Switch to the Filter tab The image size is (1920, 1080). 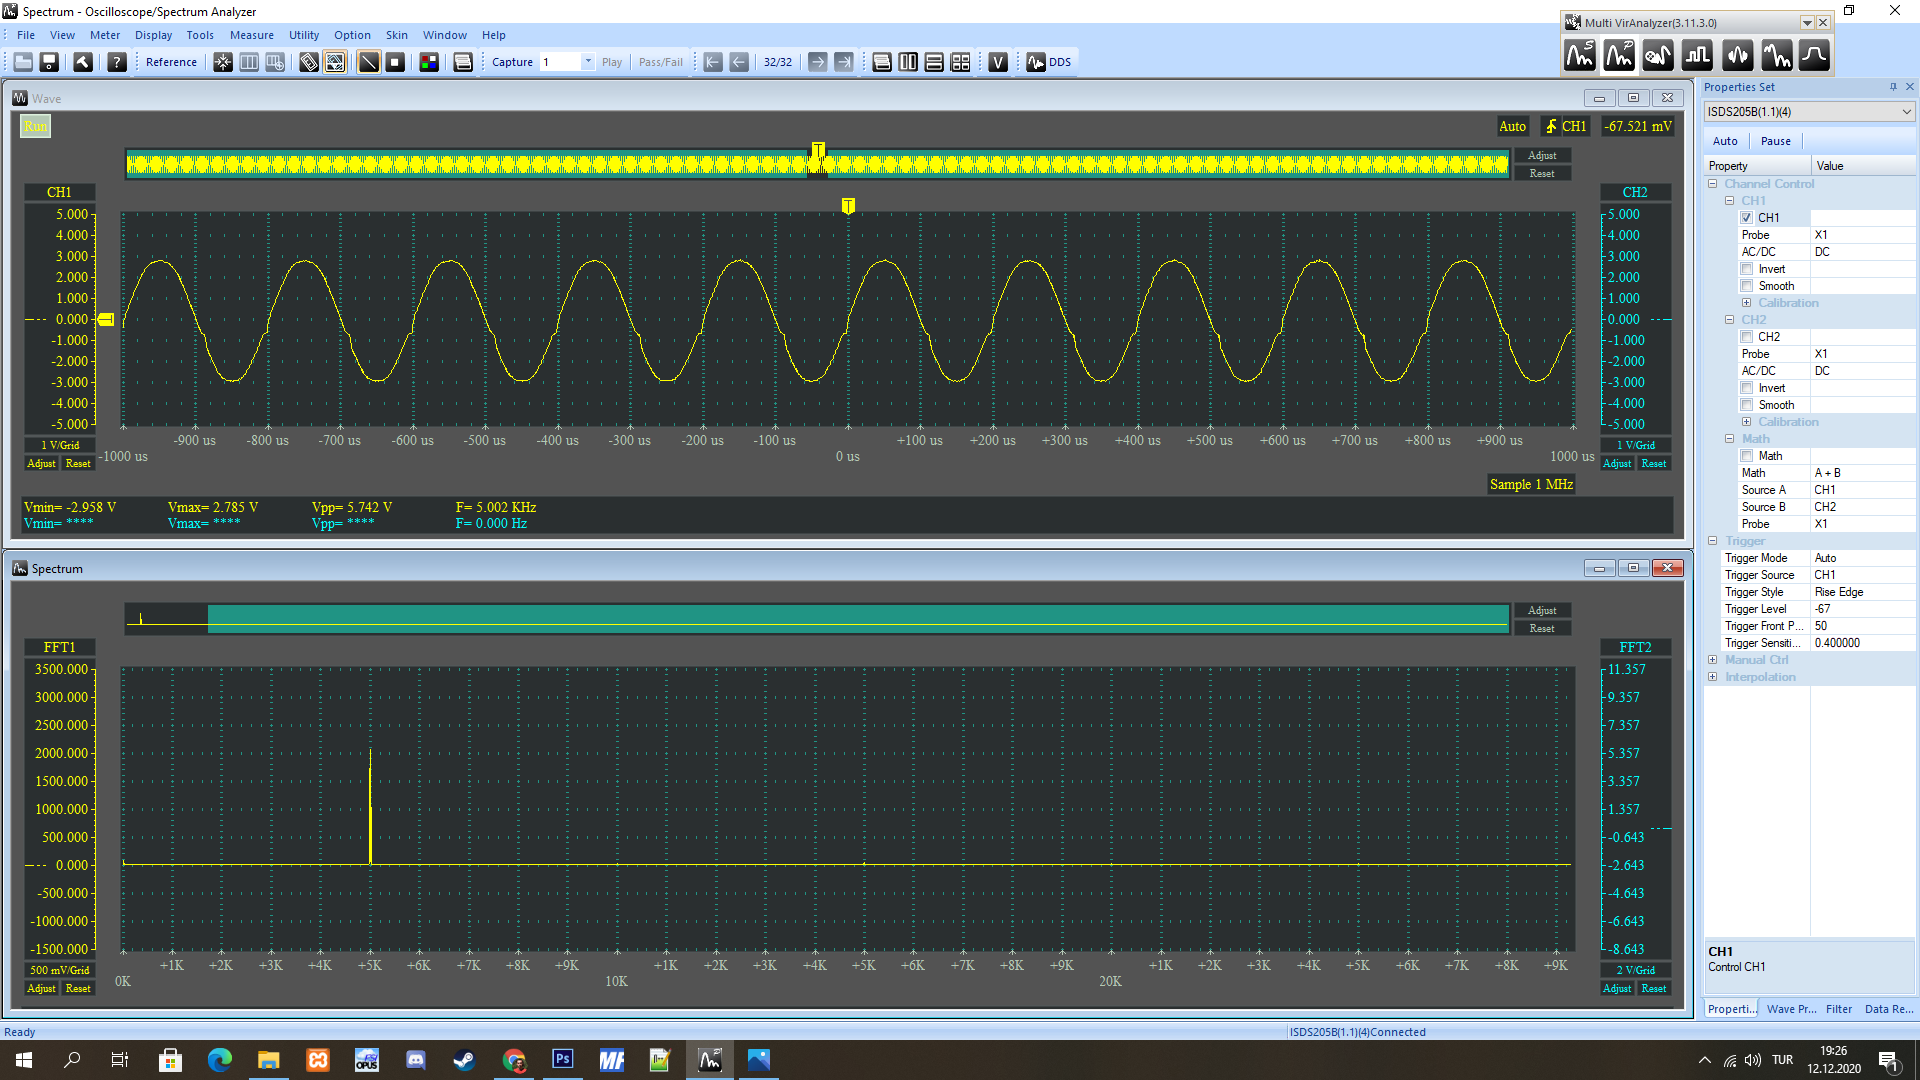[1838, 1009]
